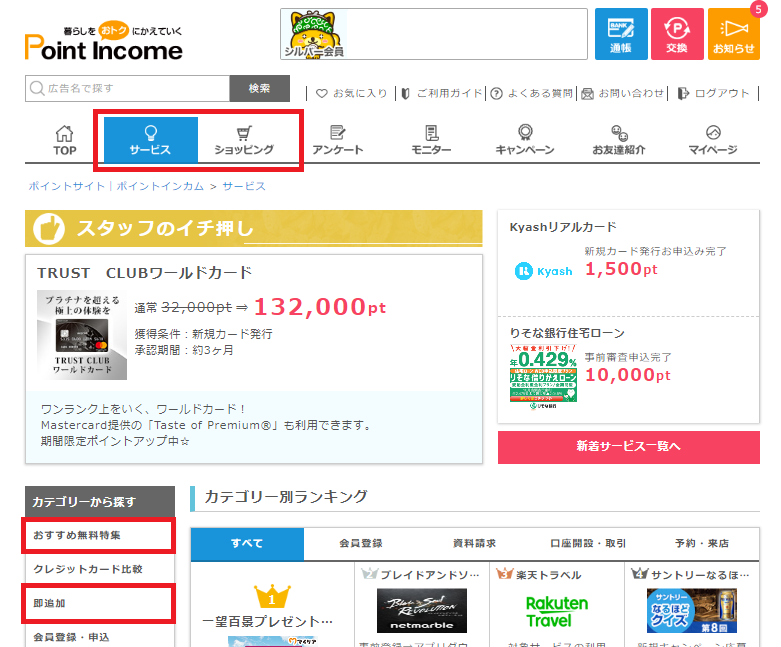Image resolution: width=781 pixels, height=647 pixels.
Task: Select the マイページ navigation tab
Action: point(713,140)
